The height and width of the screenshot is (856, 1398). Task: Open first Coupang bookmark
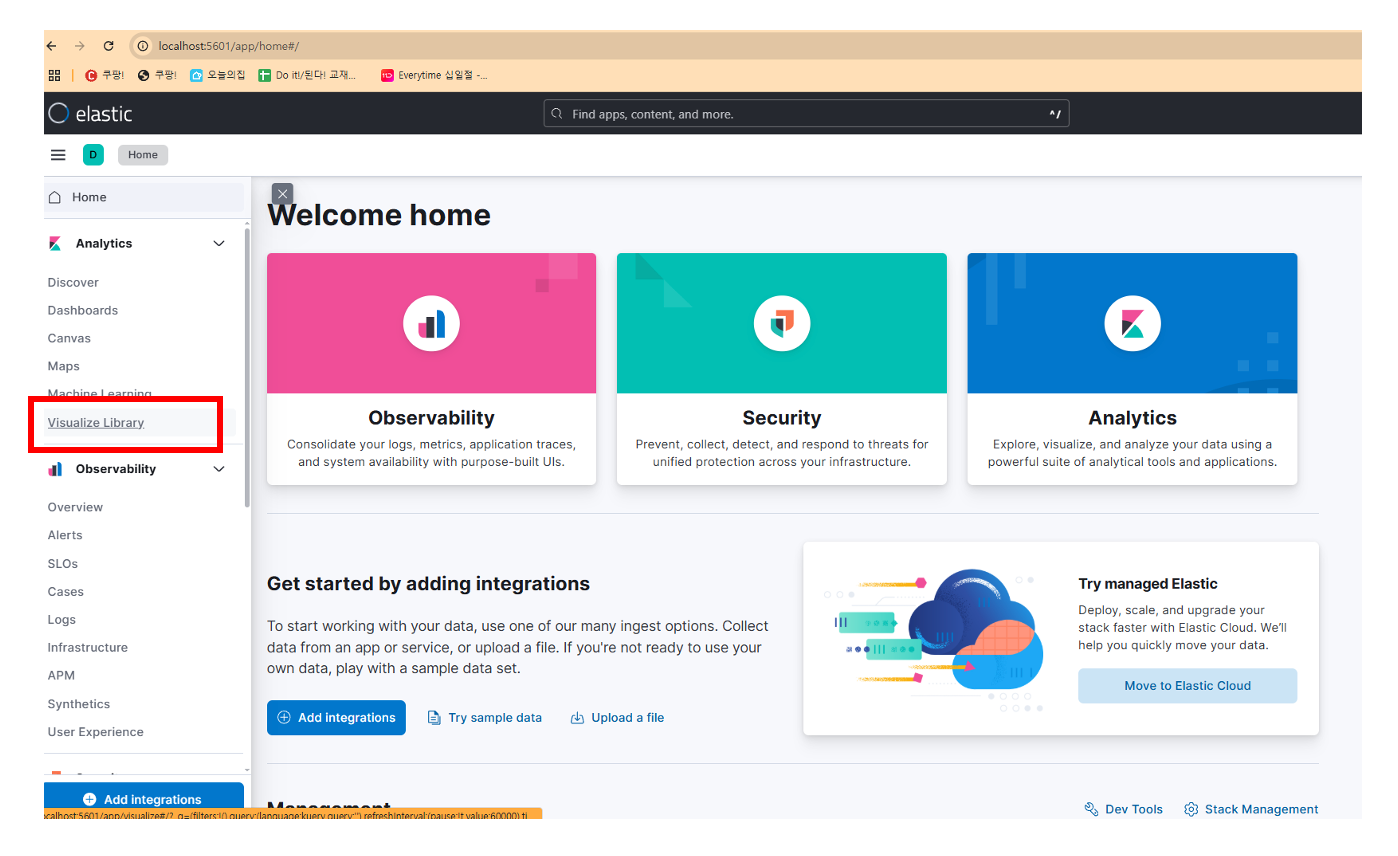click(104, 75)
